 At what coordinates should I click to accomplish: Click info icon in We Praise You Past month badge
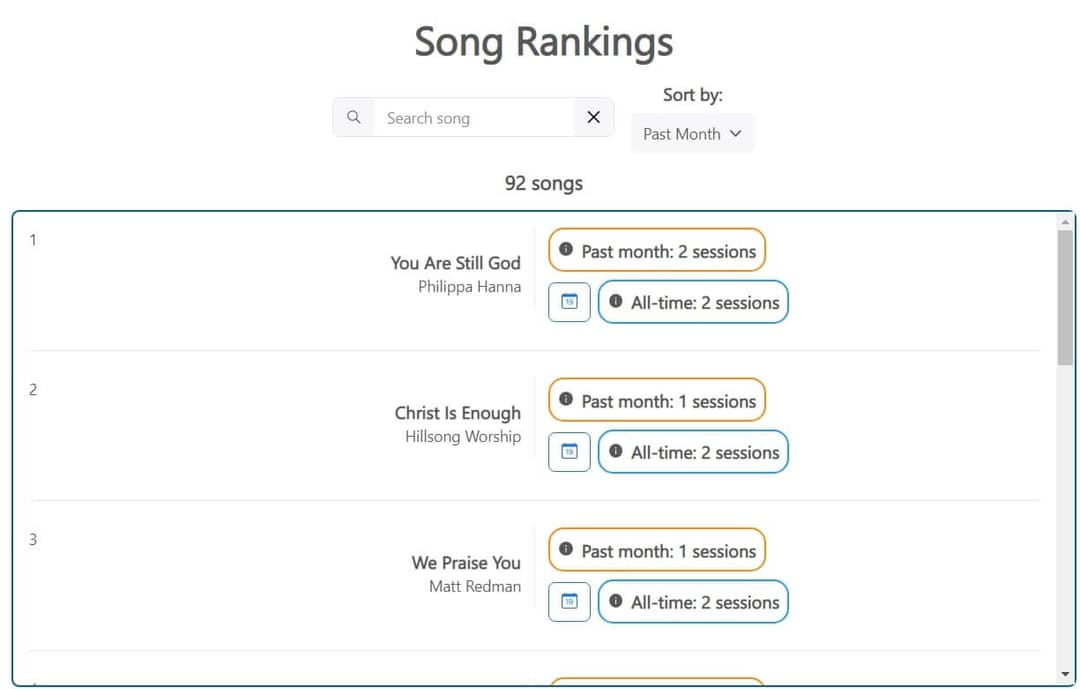[x=566, y=550]
